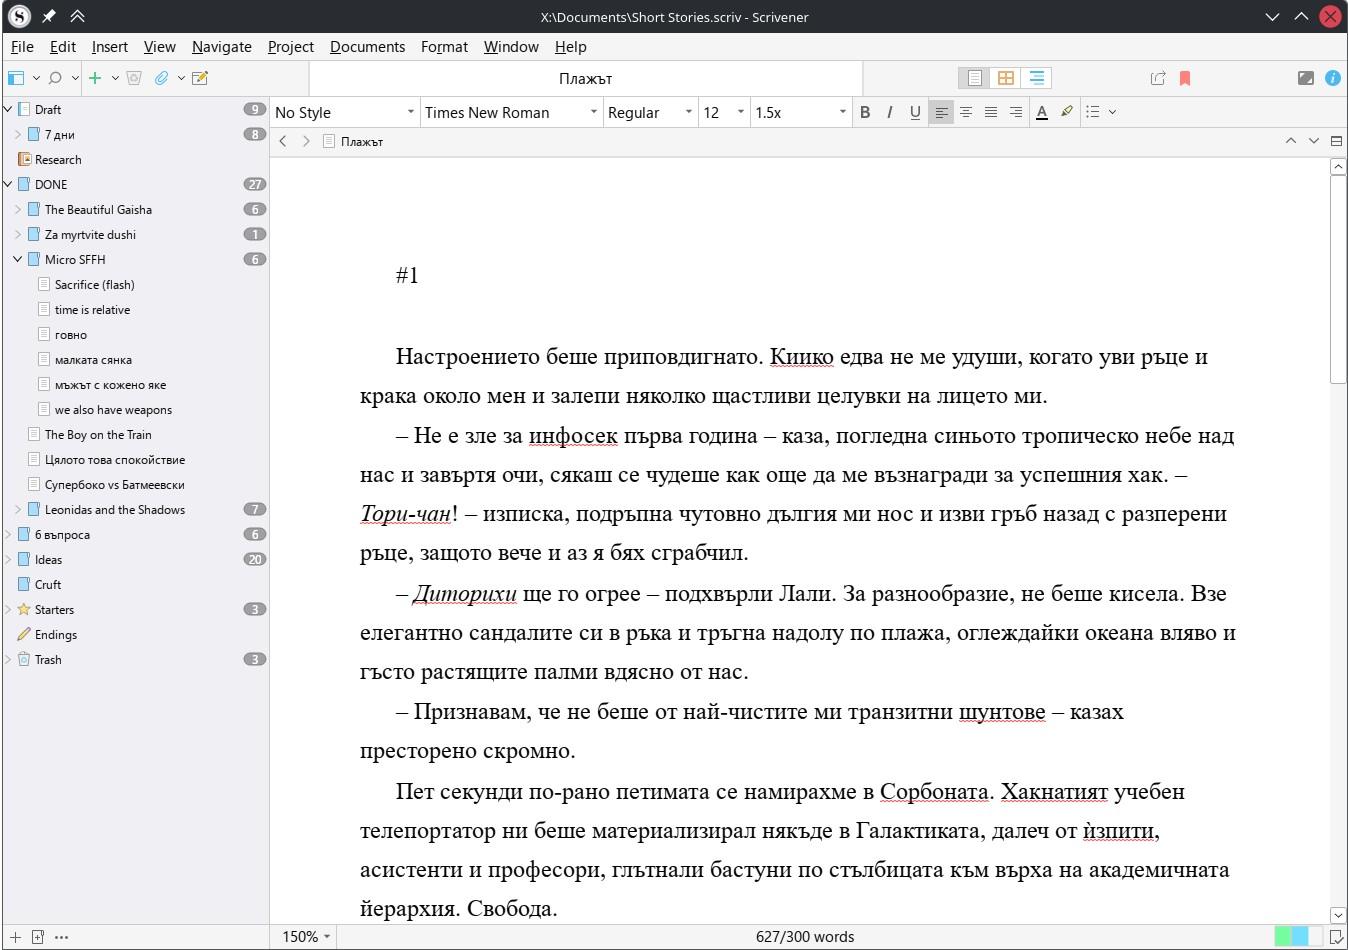The height and width of the screenshot is (950, 1348).
Task: Expand the Leonidas and the Shadows folder
Action: 18,510
